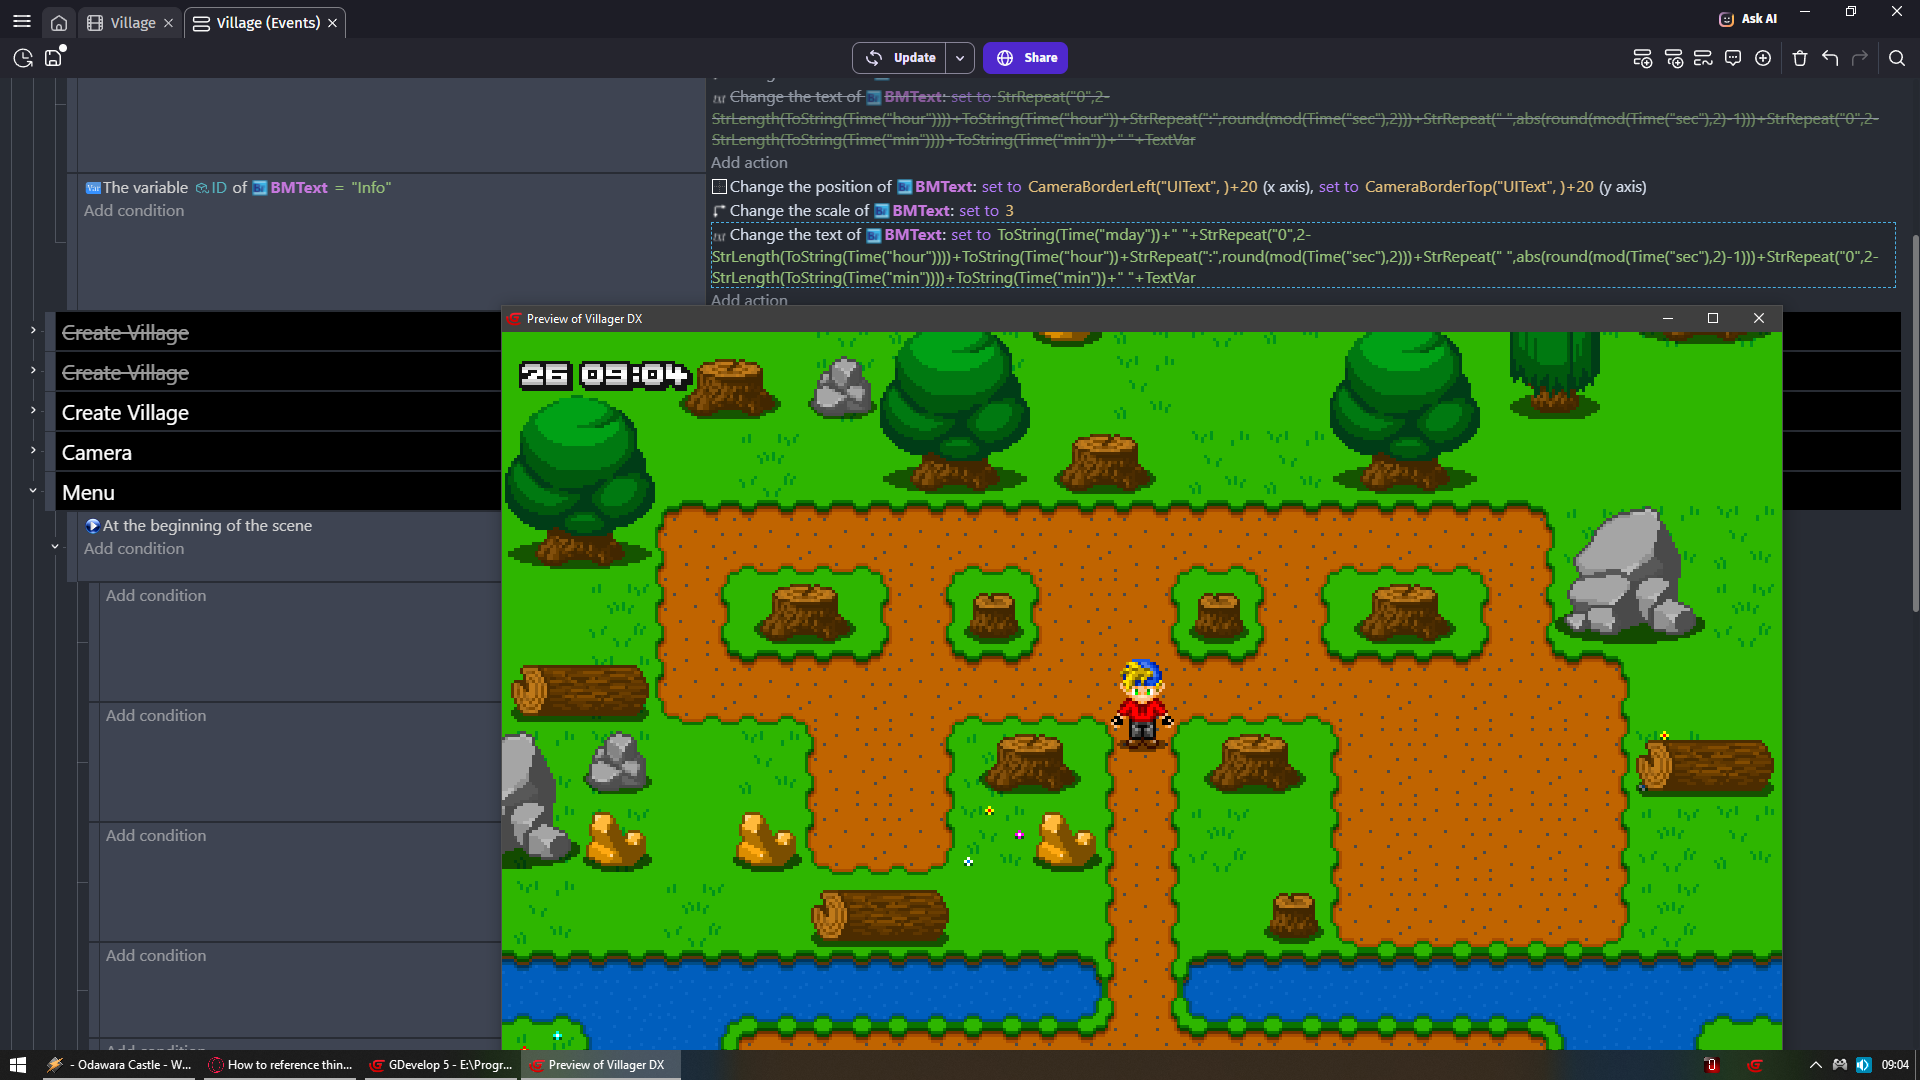Redo the last undone change

(x=1860, y=58)
